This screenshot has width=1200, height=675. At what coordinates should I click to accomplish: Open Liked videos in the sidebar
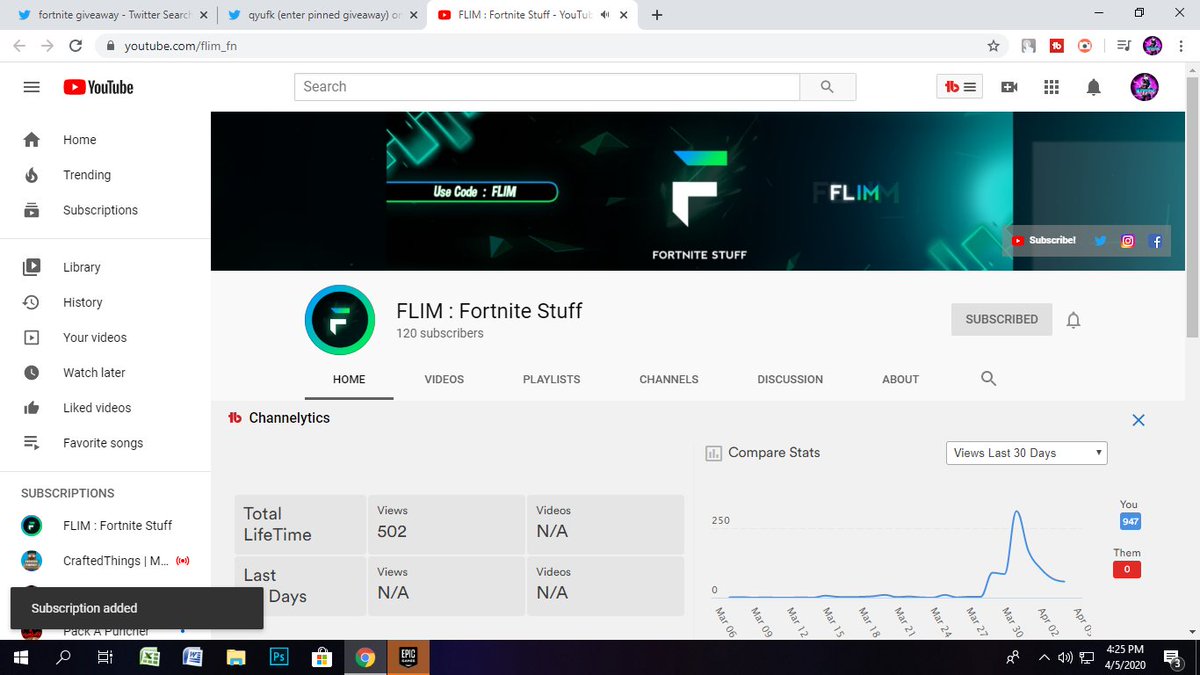pyautogui.click(x=105, y=407)
